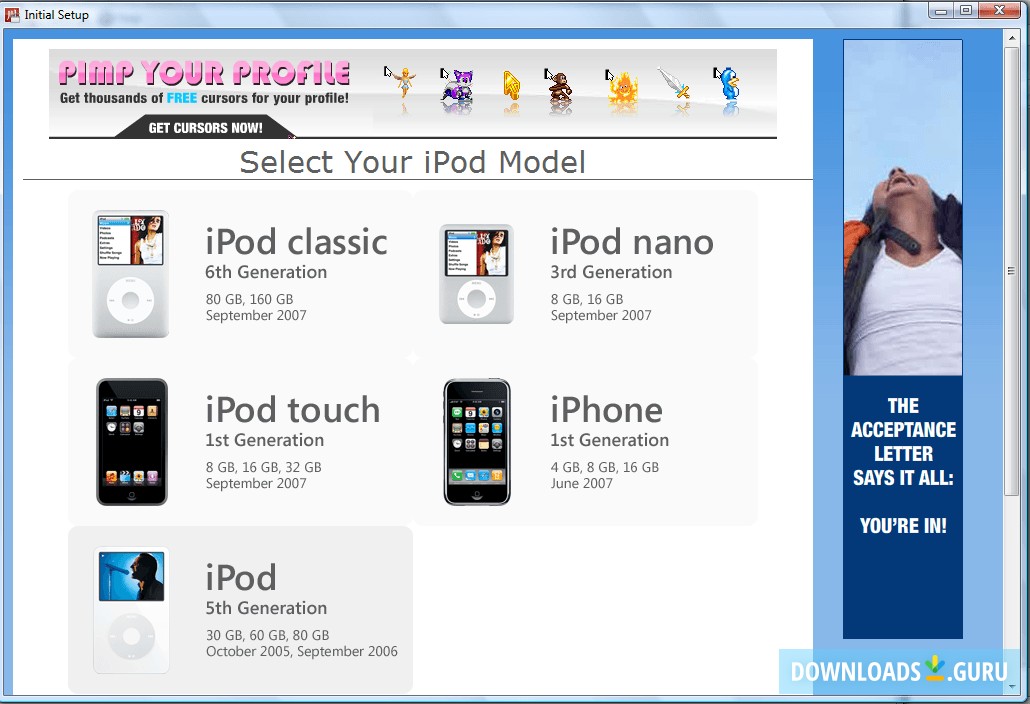Click the GET CURSORS NOW! button

[205, 127]
